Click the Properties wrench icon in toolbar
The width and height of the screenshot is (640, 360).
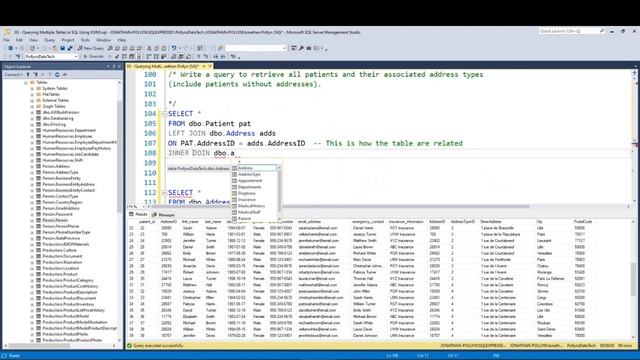(x=301, y=48)
